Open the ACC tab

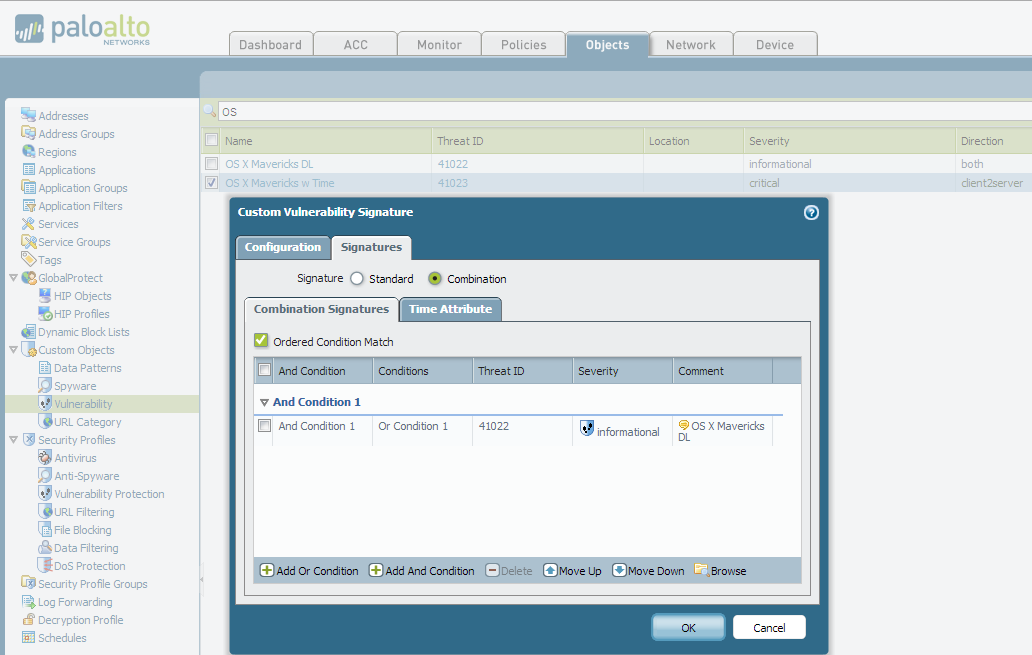(355, 44)
